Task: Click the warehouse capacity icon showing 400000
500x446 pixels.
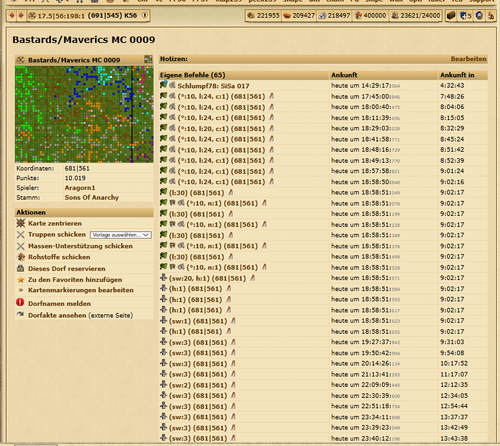Action: [358, 15]
